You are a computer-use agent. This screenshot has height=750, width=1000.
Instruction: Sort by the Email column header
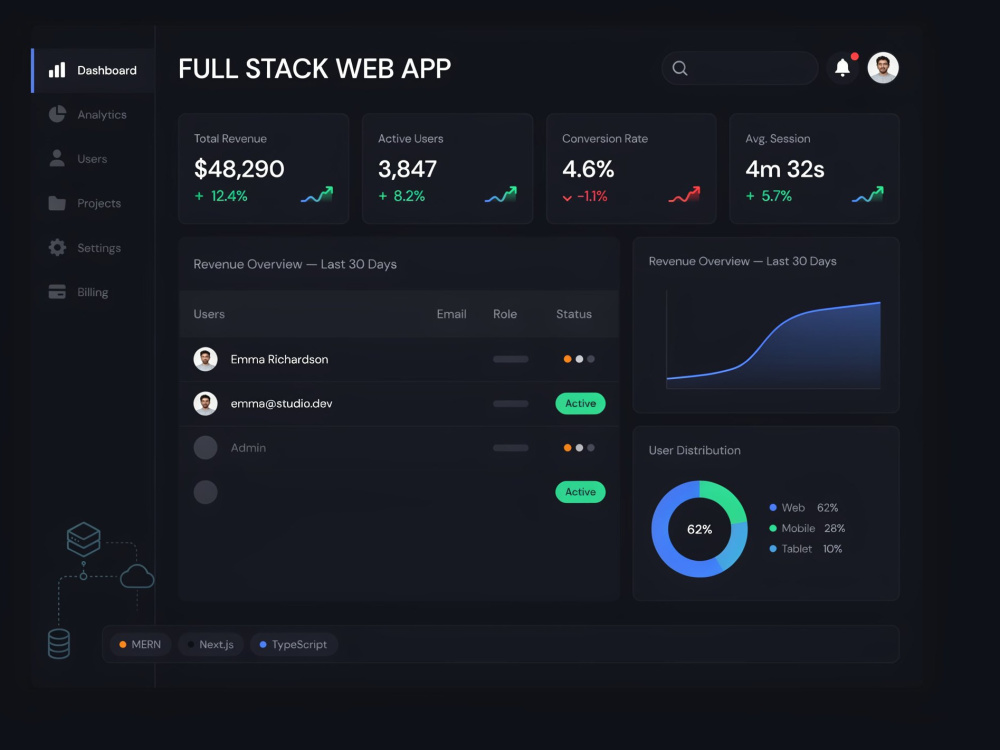click(452, 314)
